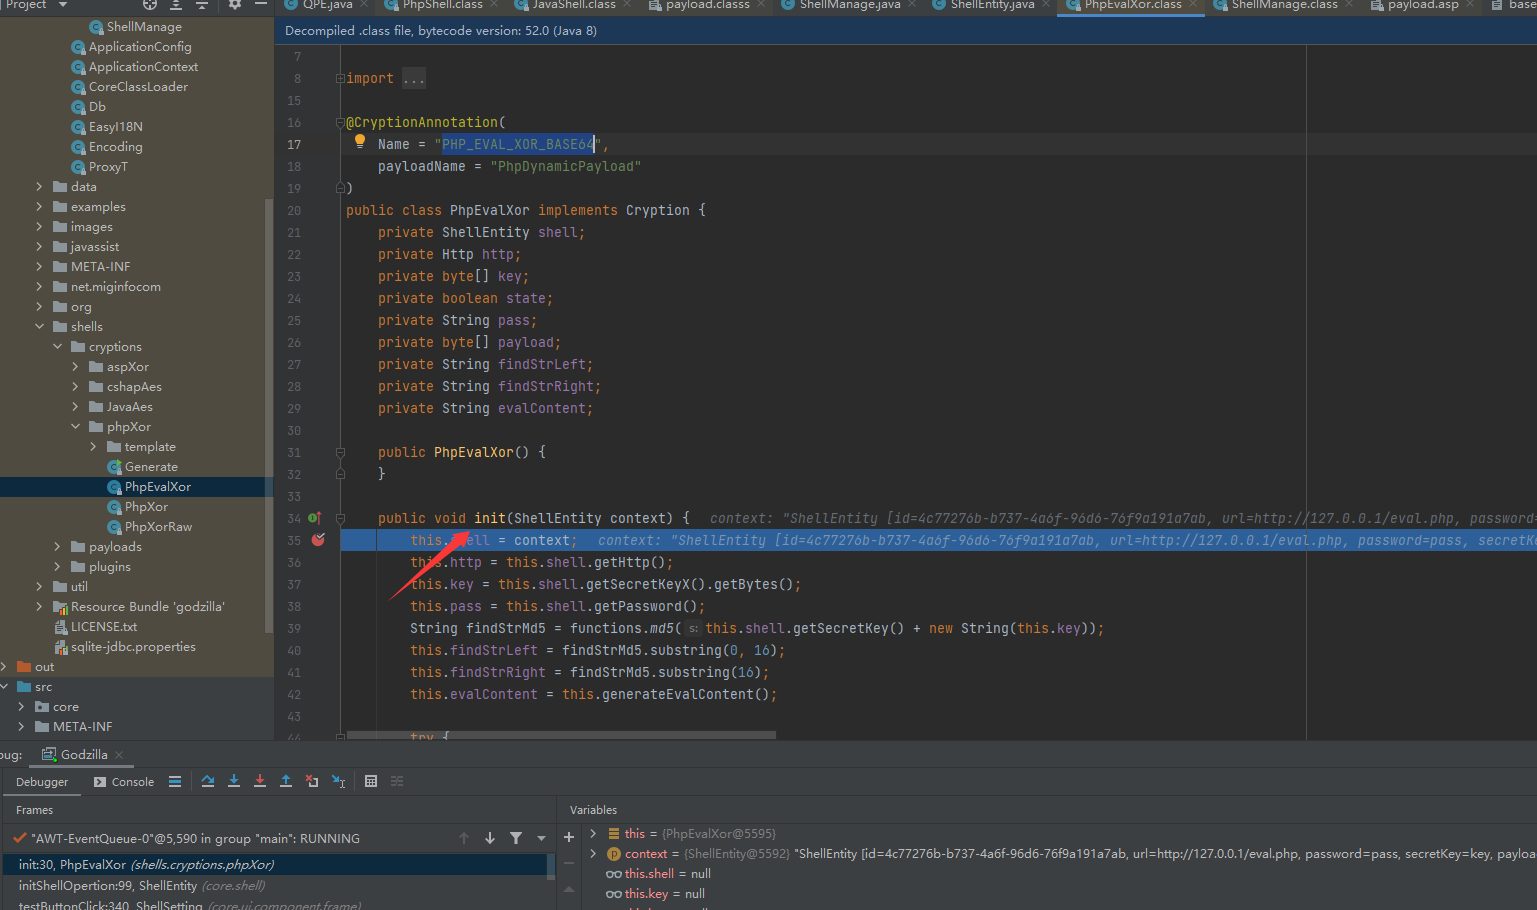
Task: Click the Step Over debugger icon
Action: tap(208, 781)
